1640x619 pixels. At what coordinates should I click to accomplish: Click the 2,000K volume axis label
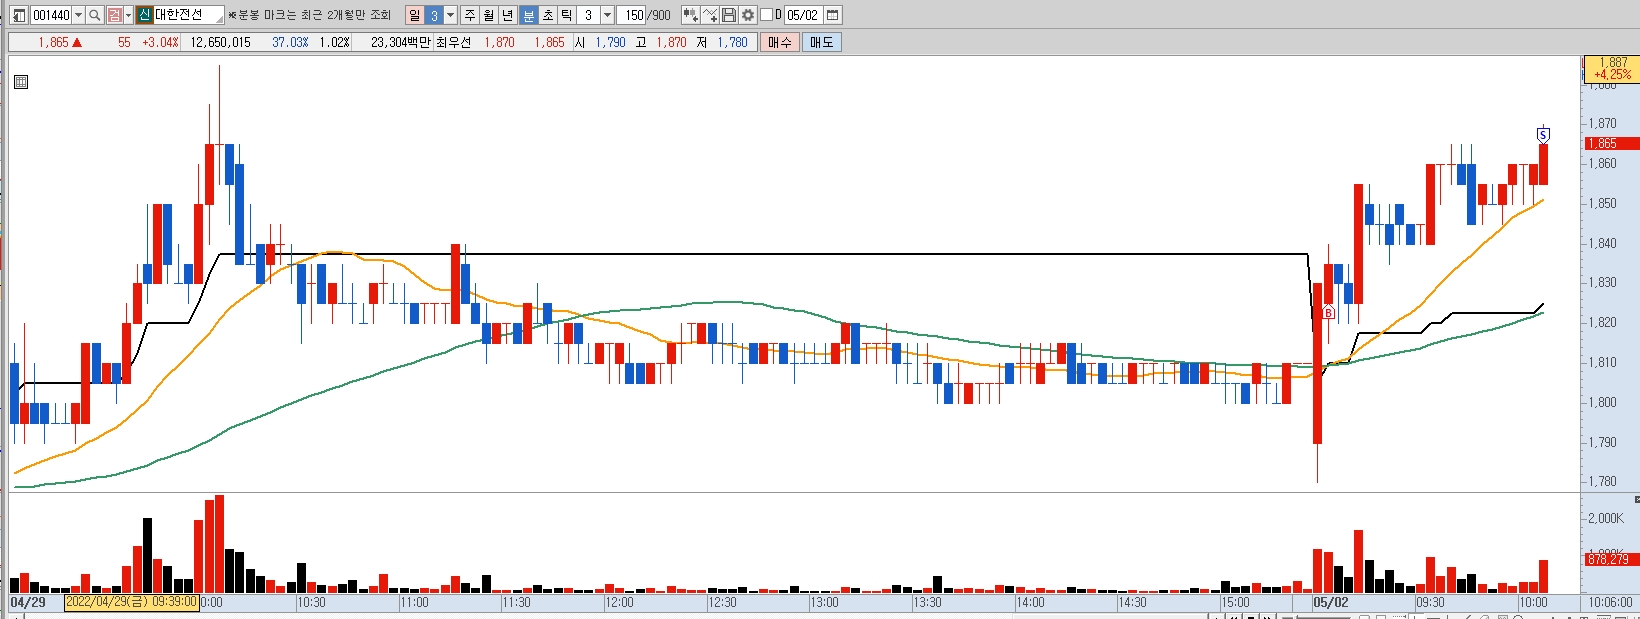pyautogui.click(x=1606, y=518)
